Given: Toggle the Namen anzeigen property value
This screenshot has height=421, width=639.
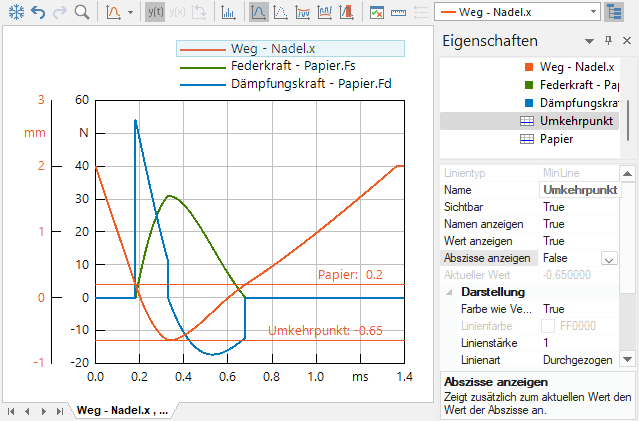Looking at the screenshot, I should 580,224.
